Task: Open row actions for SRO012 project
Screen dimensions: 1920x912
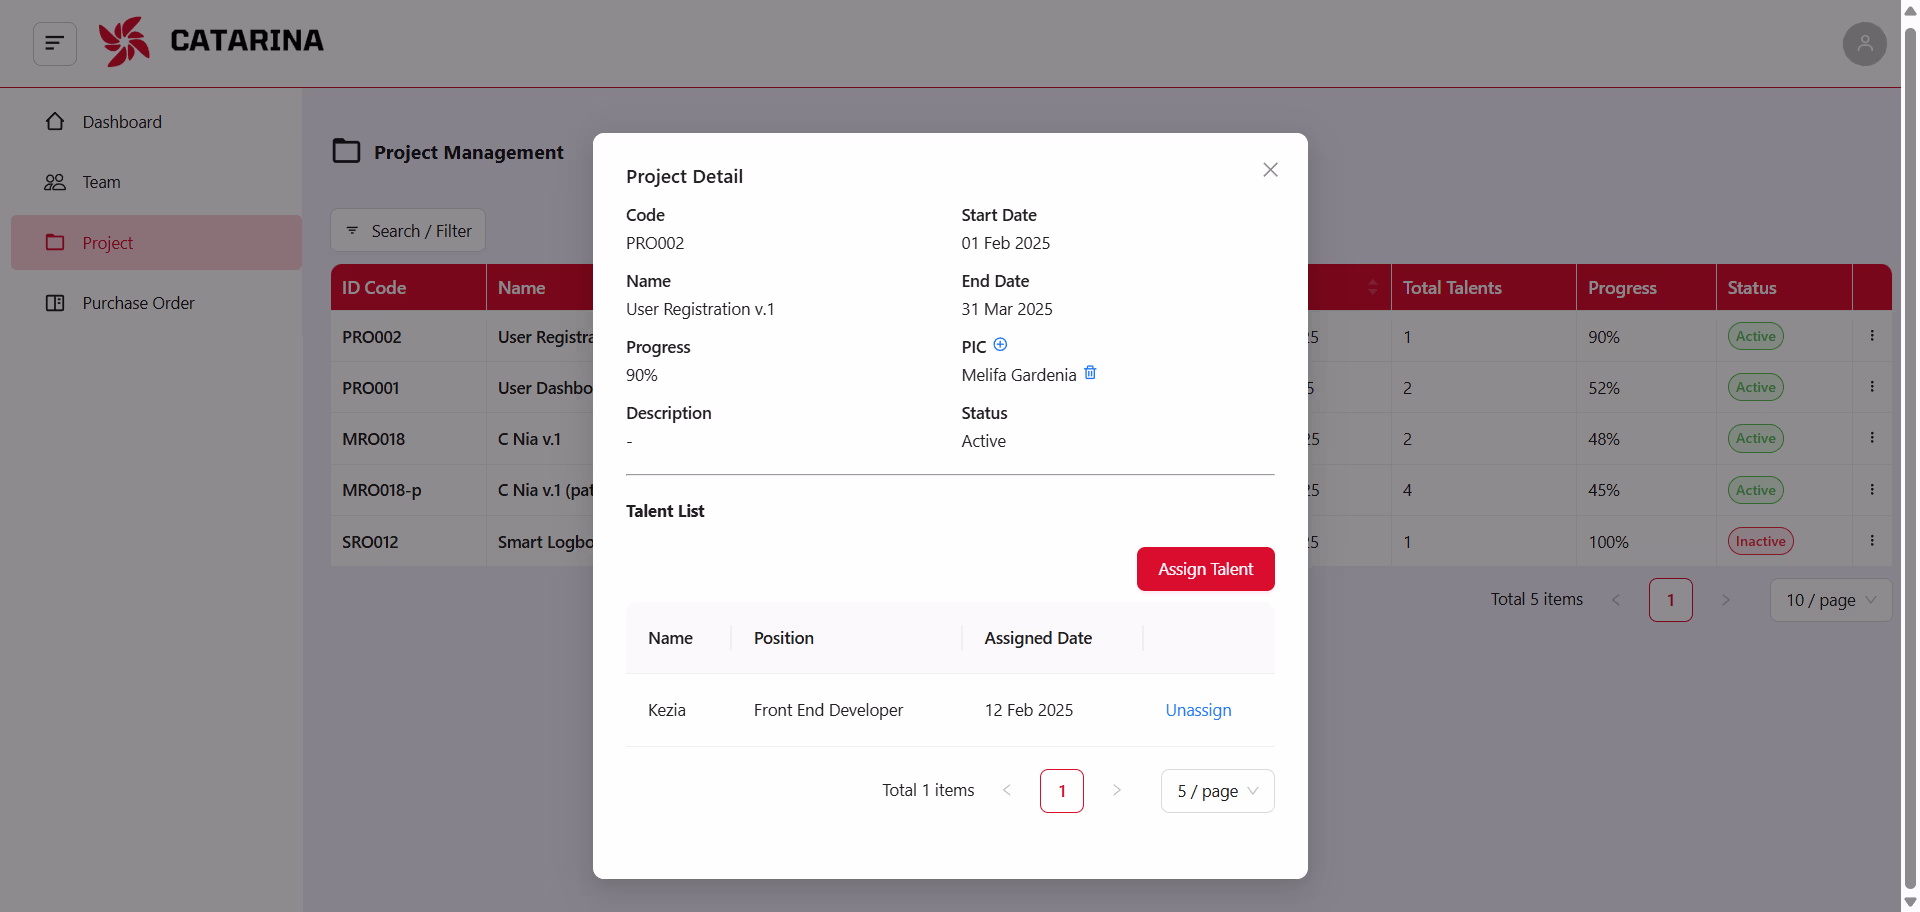Action: tap(1872, 541)
